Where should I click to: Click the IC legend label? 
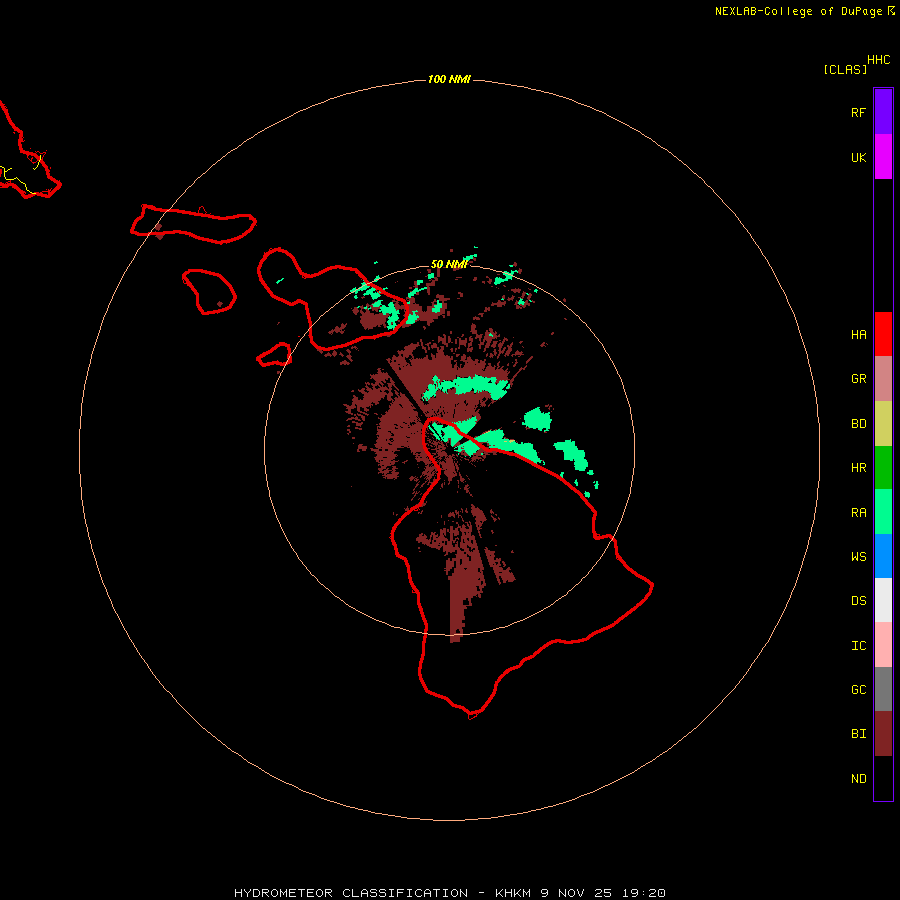click(x=858, y=646)
